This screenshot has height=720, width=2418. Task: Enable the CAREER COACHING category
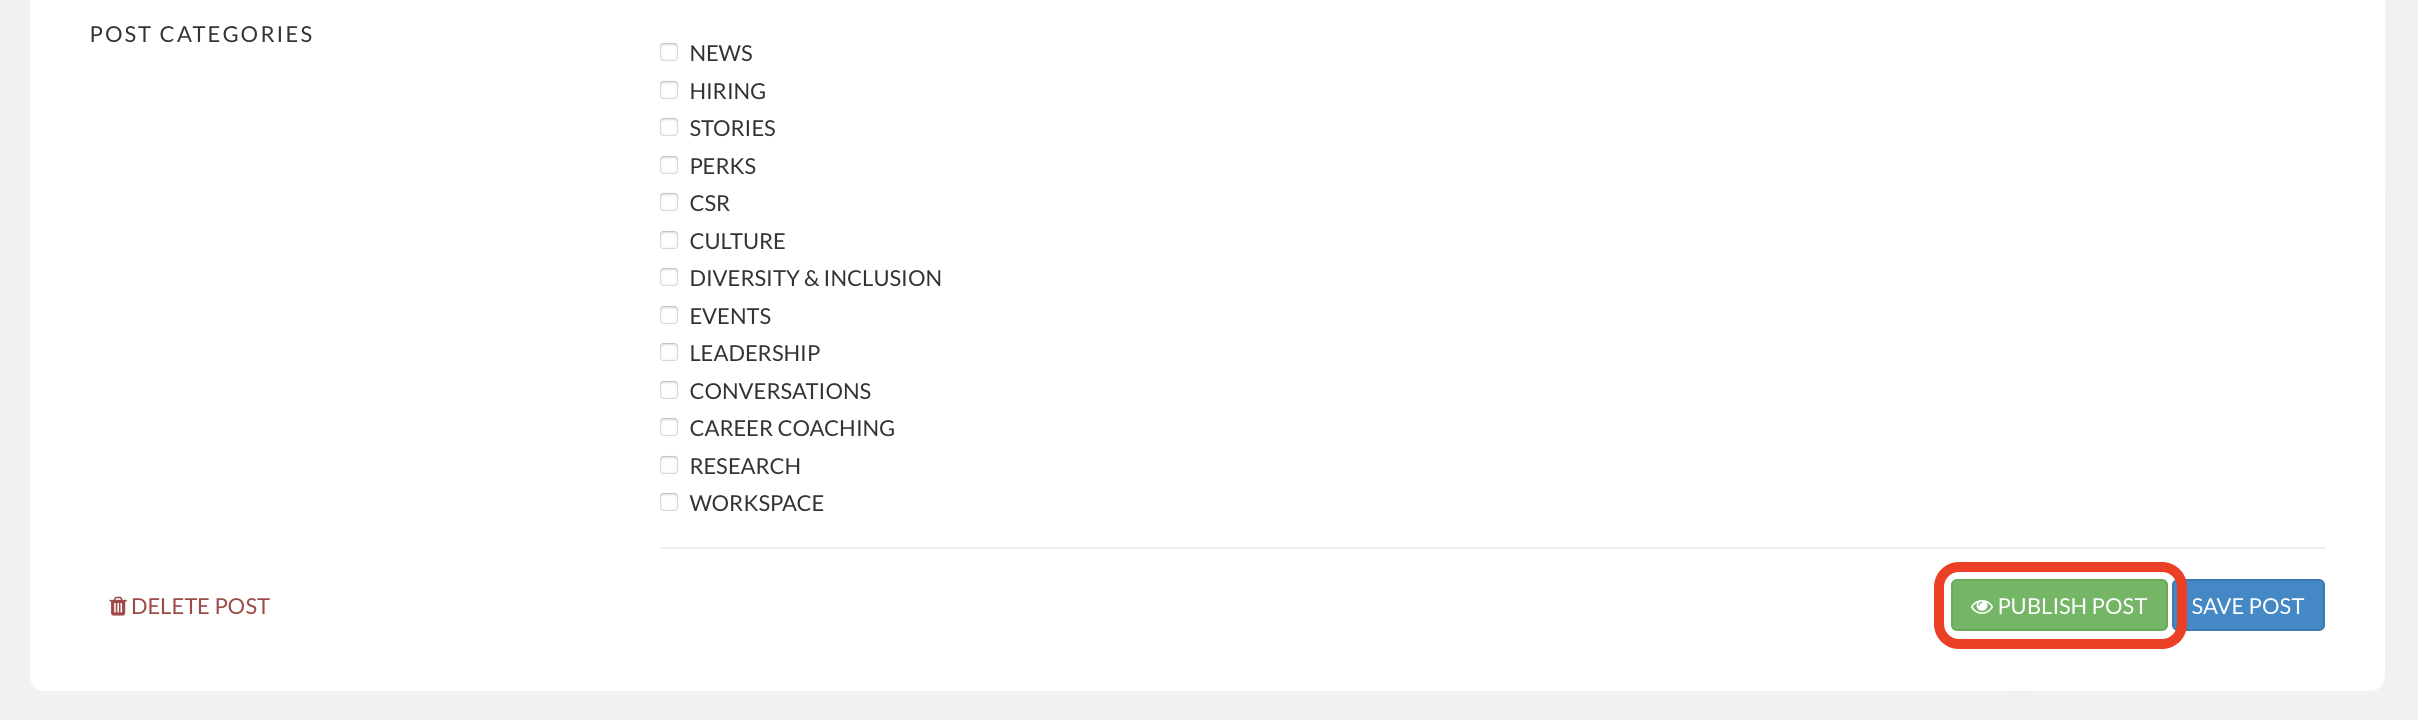coord(669,426)
